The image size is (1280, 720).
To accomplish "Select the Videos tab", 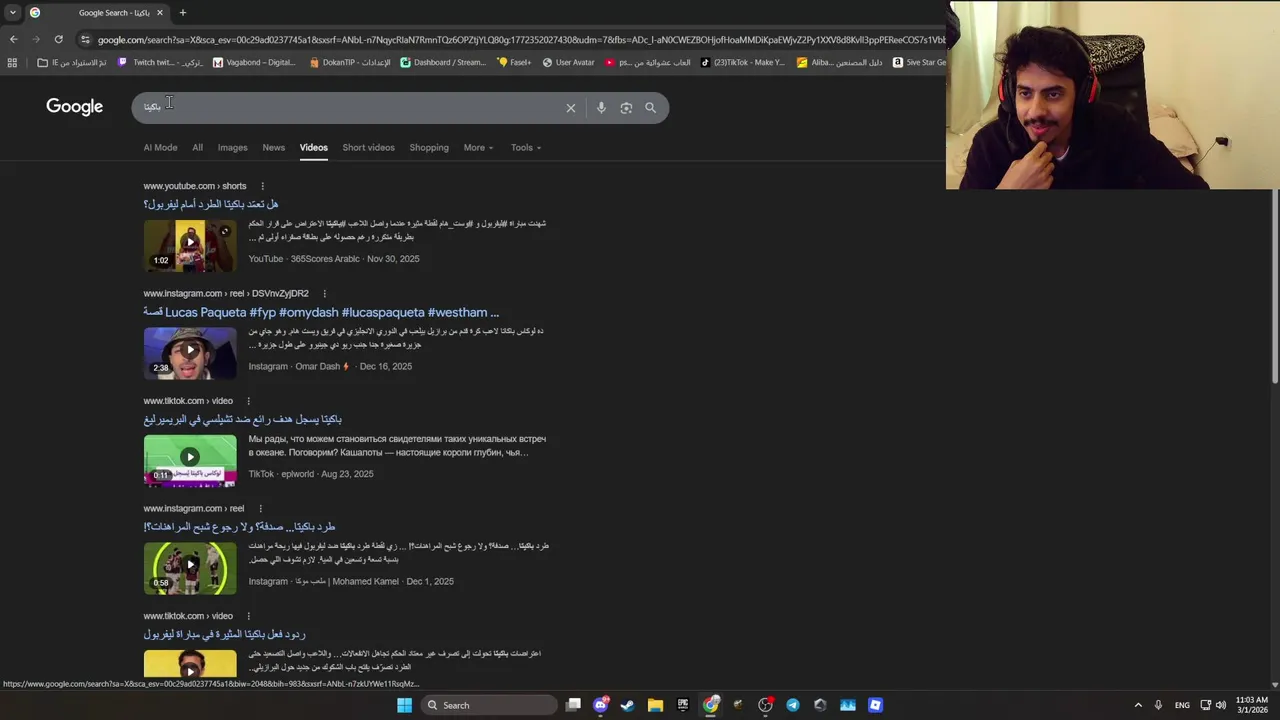I will [313, 147].
